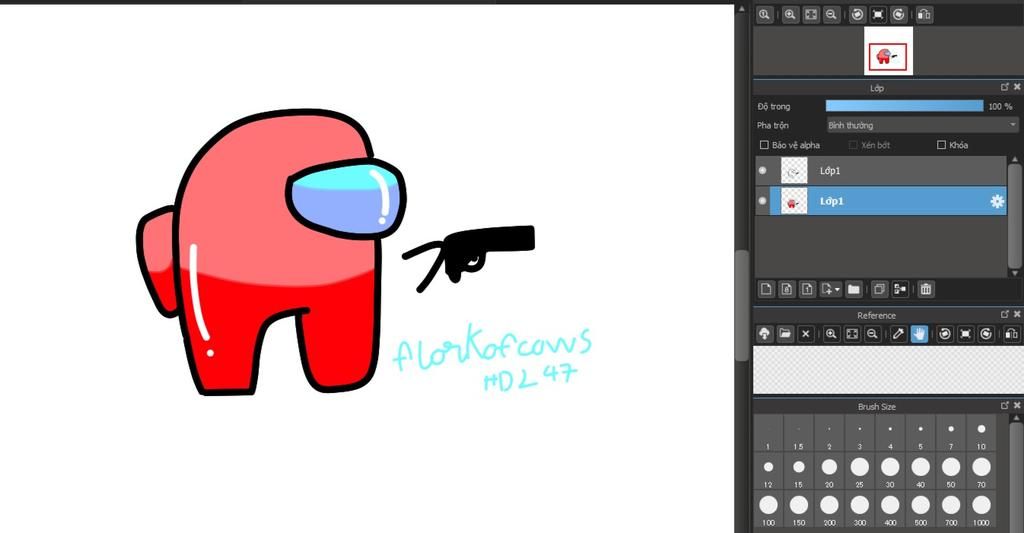
Task: Choose brush size 1000
Action: pos(981,509)
